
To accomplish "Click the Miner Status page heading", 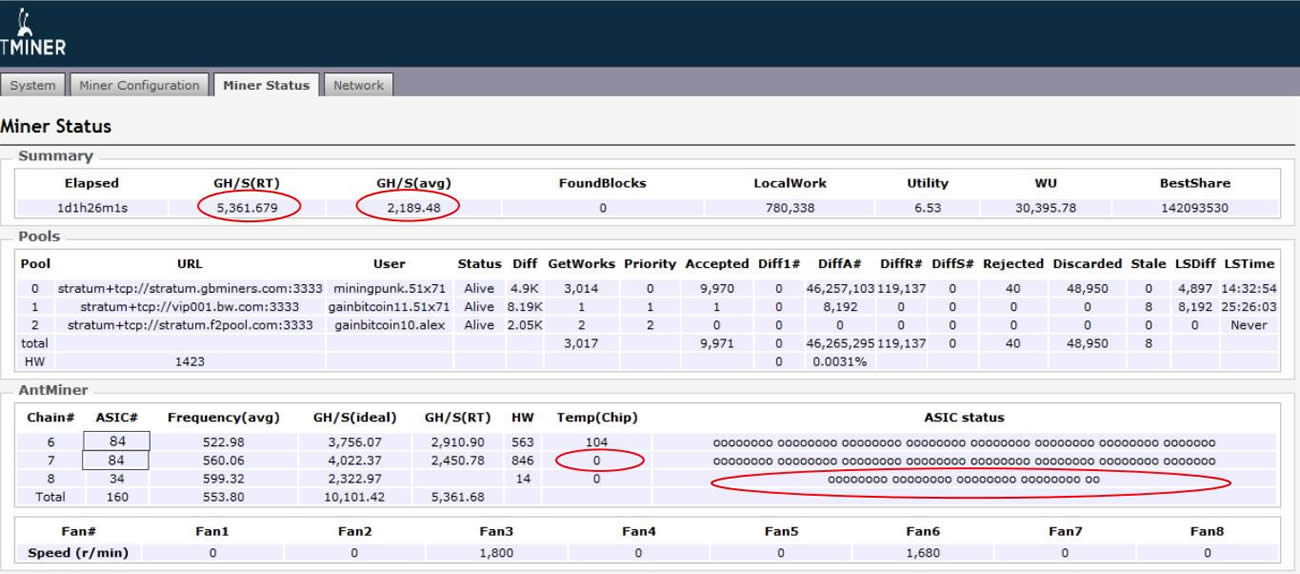I will (56, 127).
